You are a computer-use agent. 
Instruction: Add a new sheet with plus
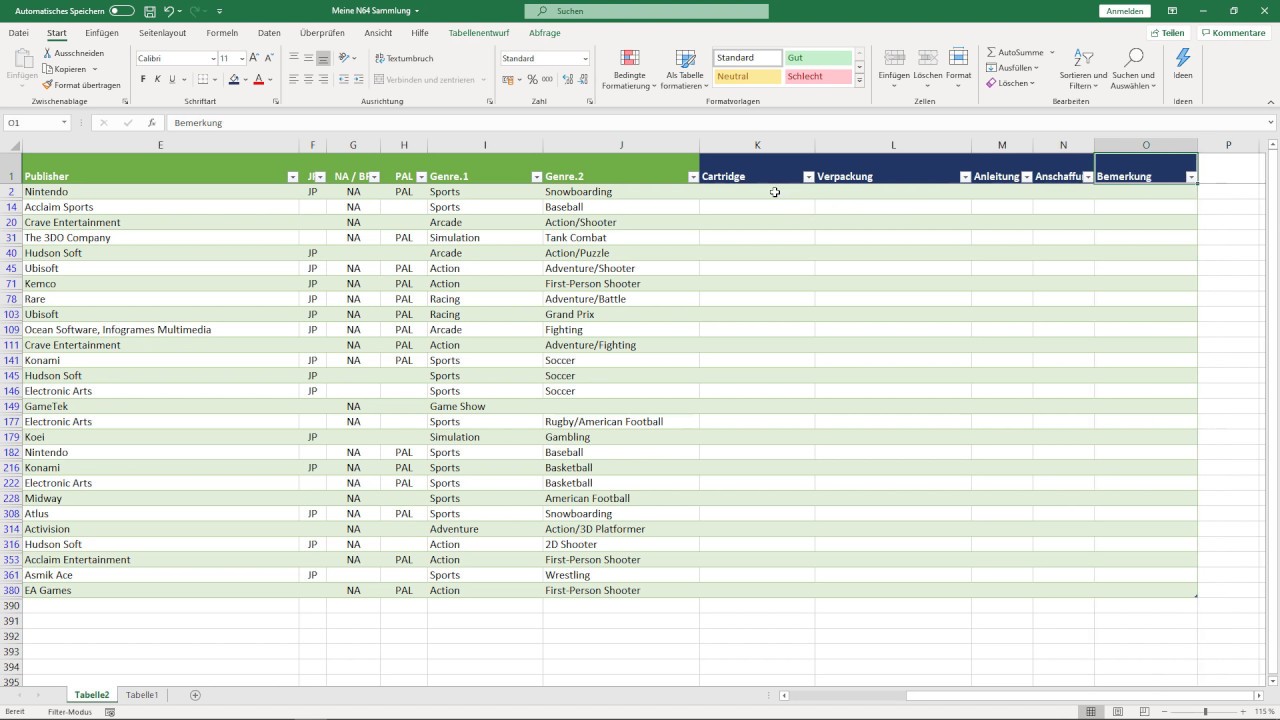195,695
